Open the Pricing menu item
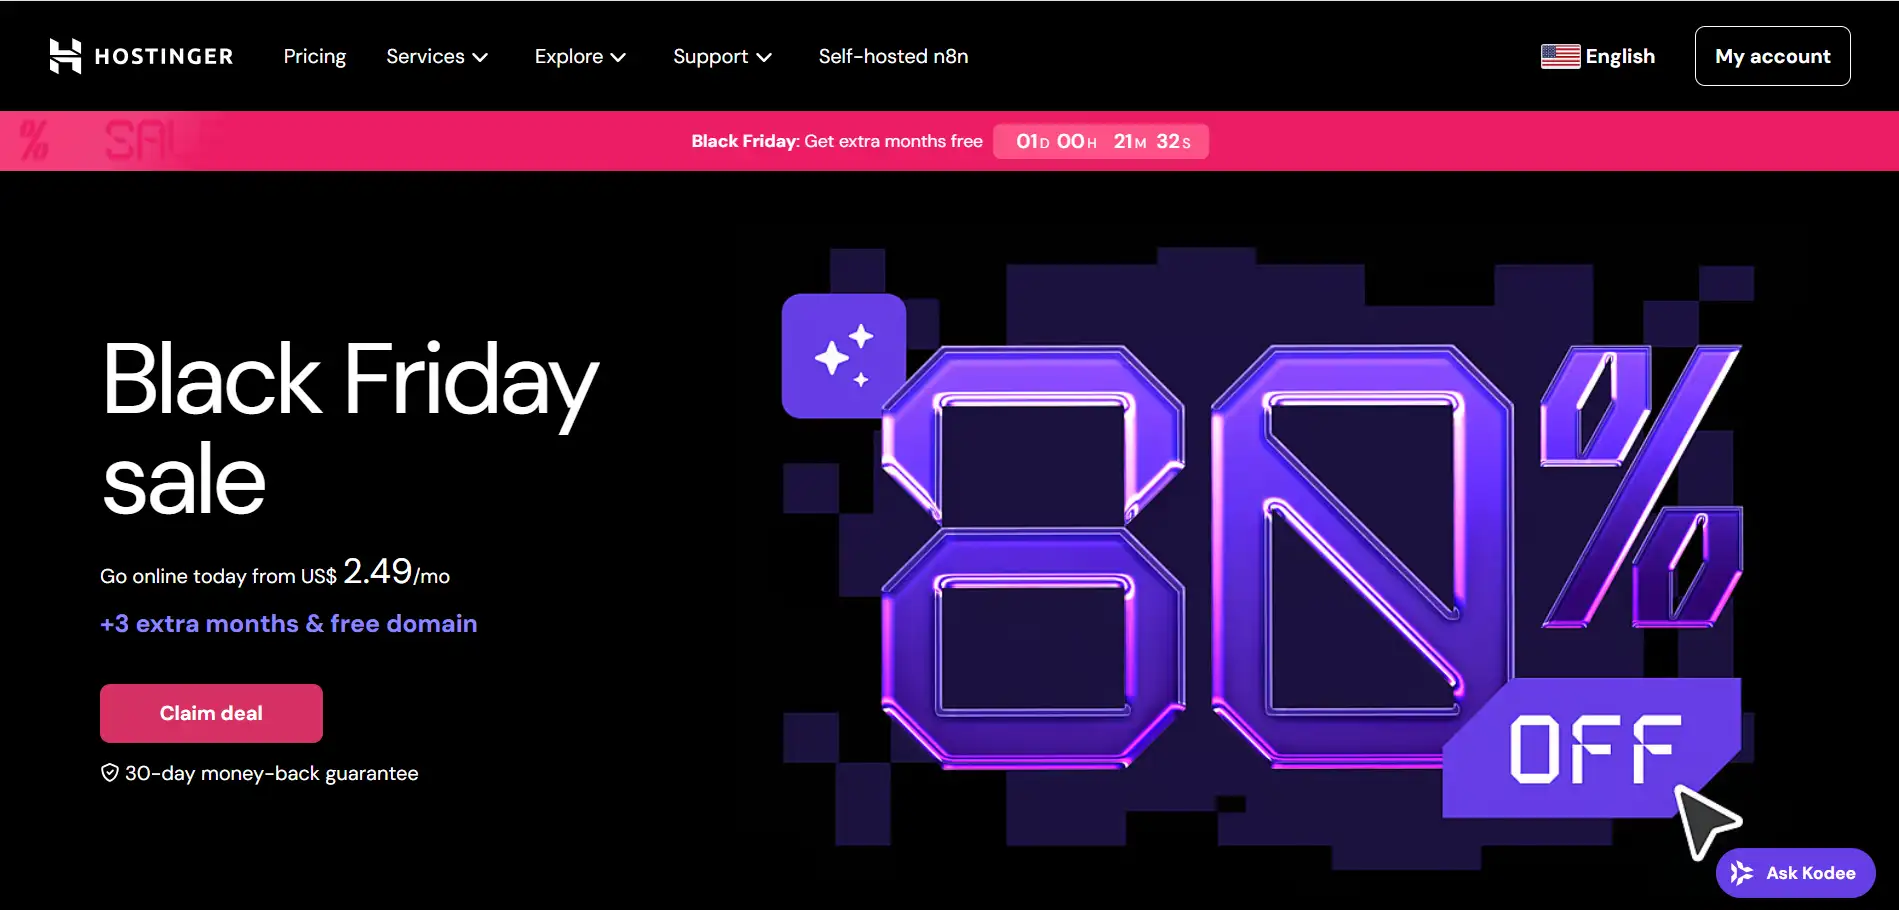1899x910 pixels. (x=314, y=57)
